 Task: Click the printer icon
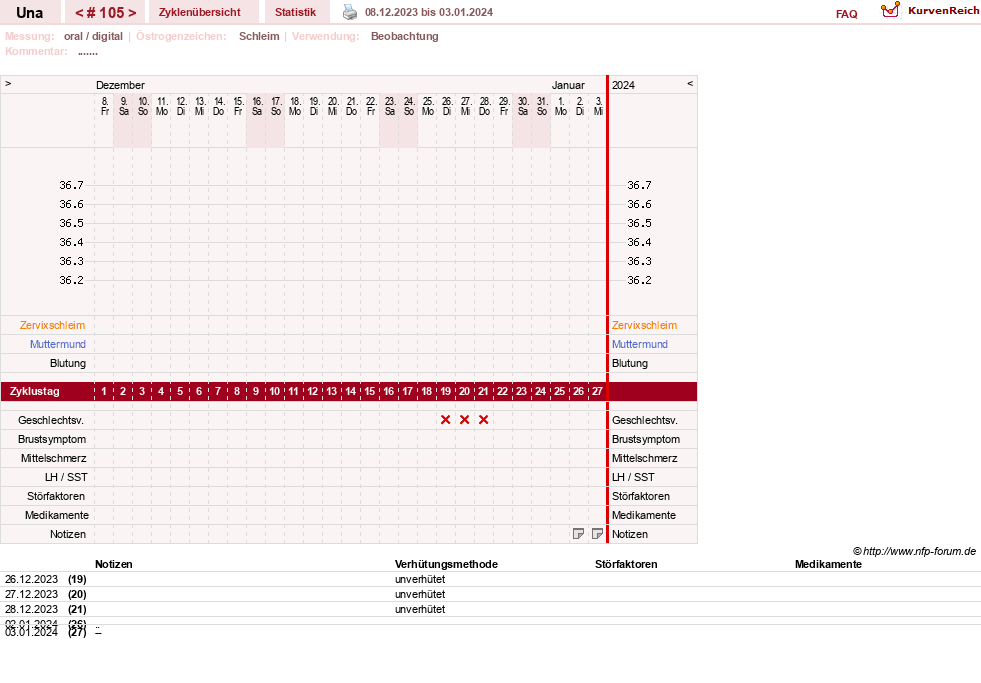[x=350, y=12]
